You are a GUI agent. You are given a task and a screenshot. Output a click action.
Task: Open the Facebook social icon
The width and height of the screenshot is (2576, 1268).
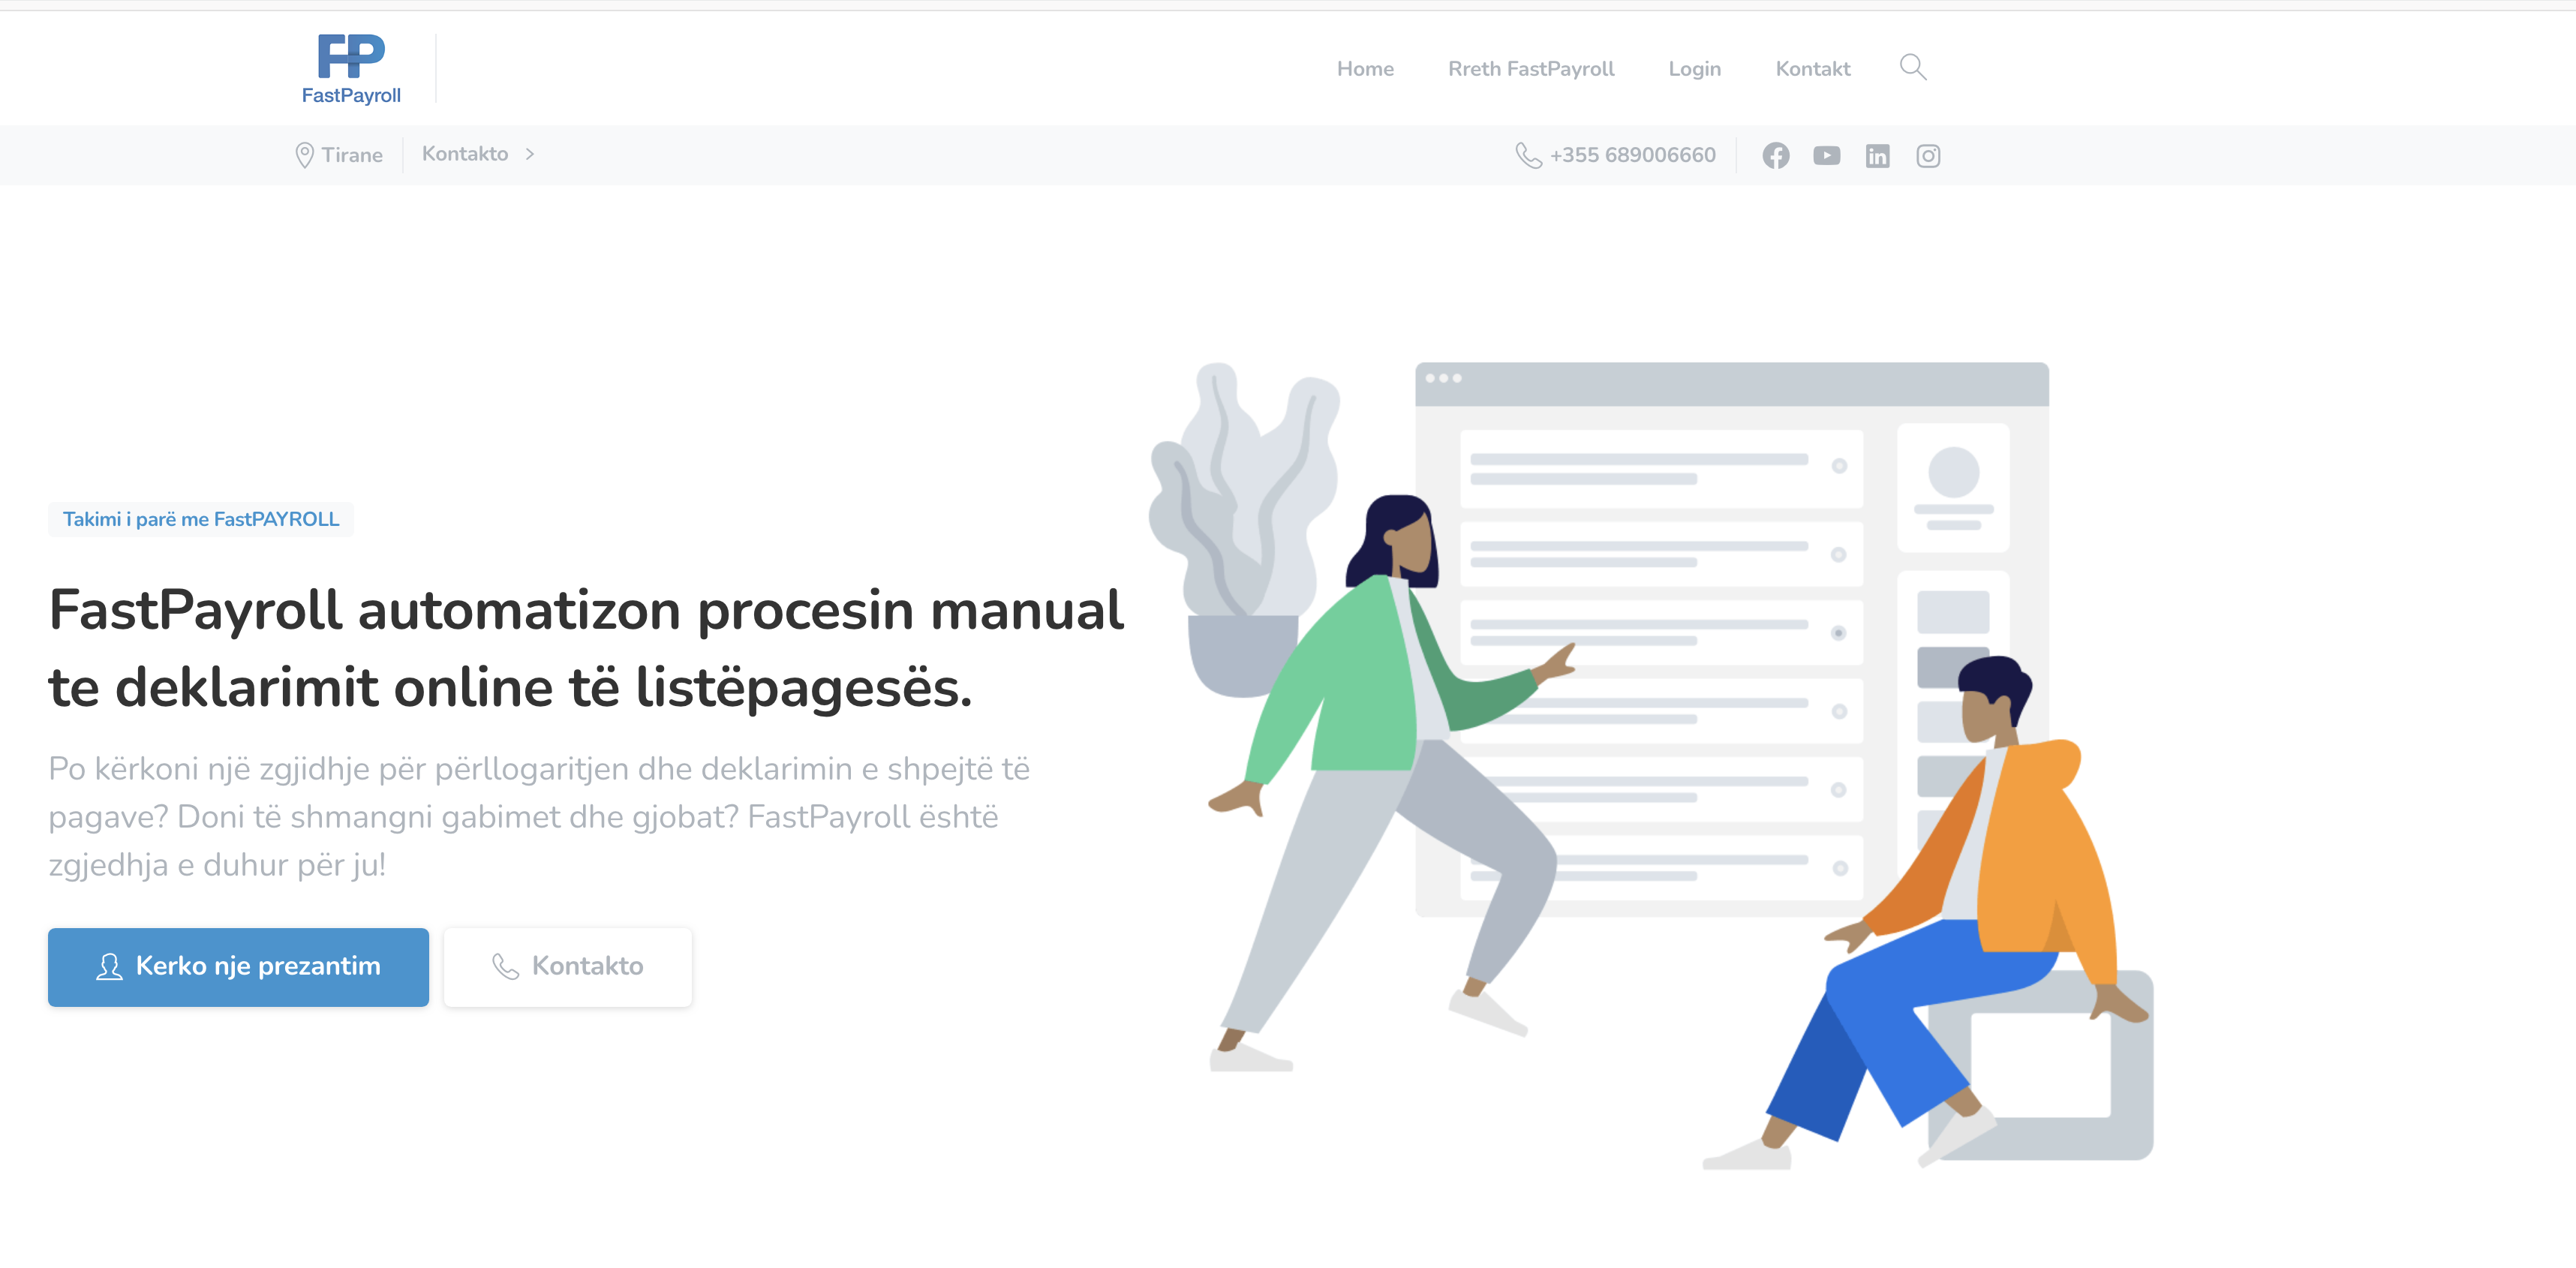point(1775,155)
